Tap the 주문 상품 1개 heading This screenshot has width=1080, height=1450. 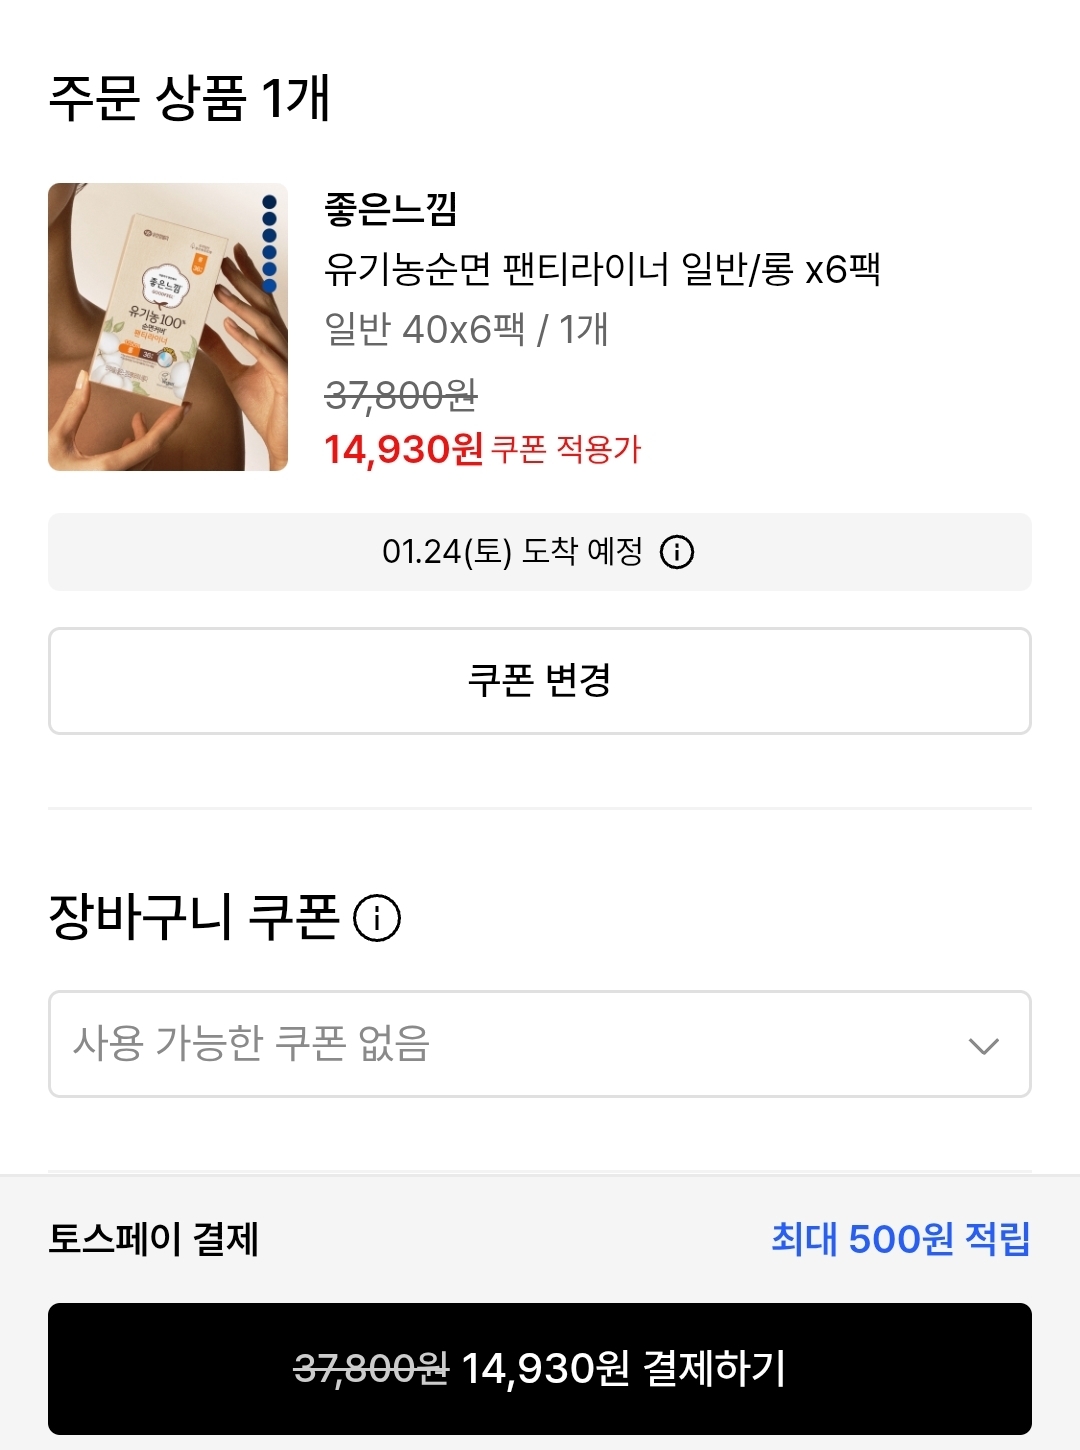189,98
